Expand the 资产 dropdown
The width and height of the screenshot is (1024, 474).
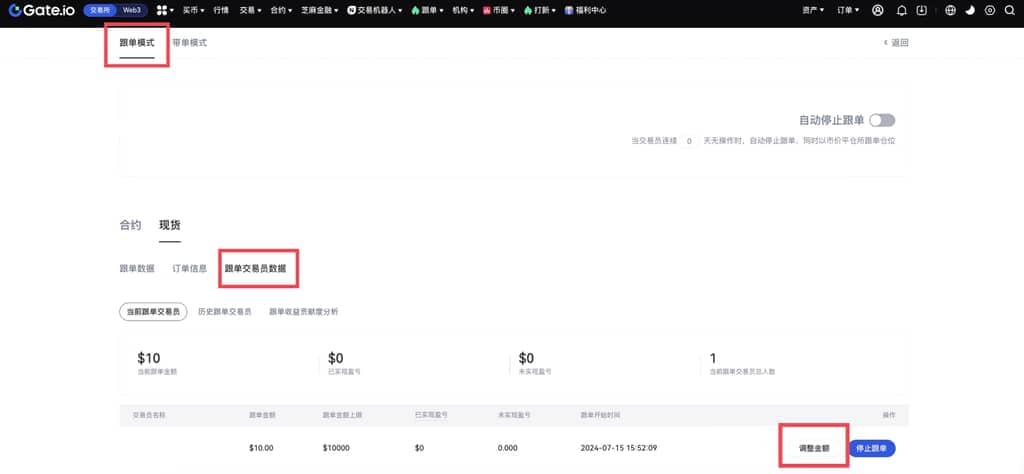click(x=813, y=10)
